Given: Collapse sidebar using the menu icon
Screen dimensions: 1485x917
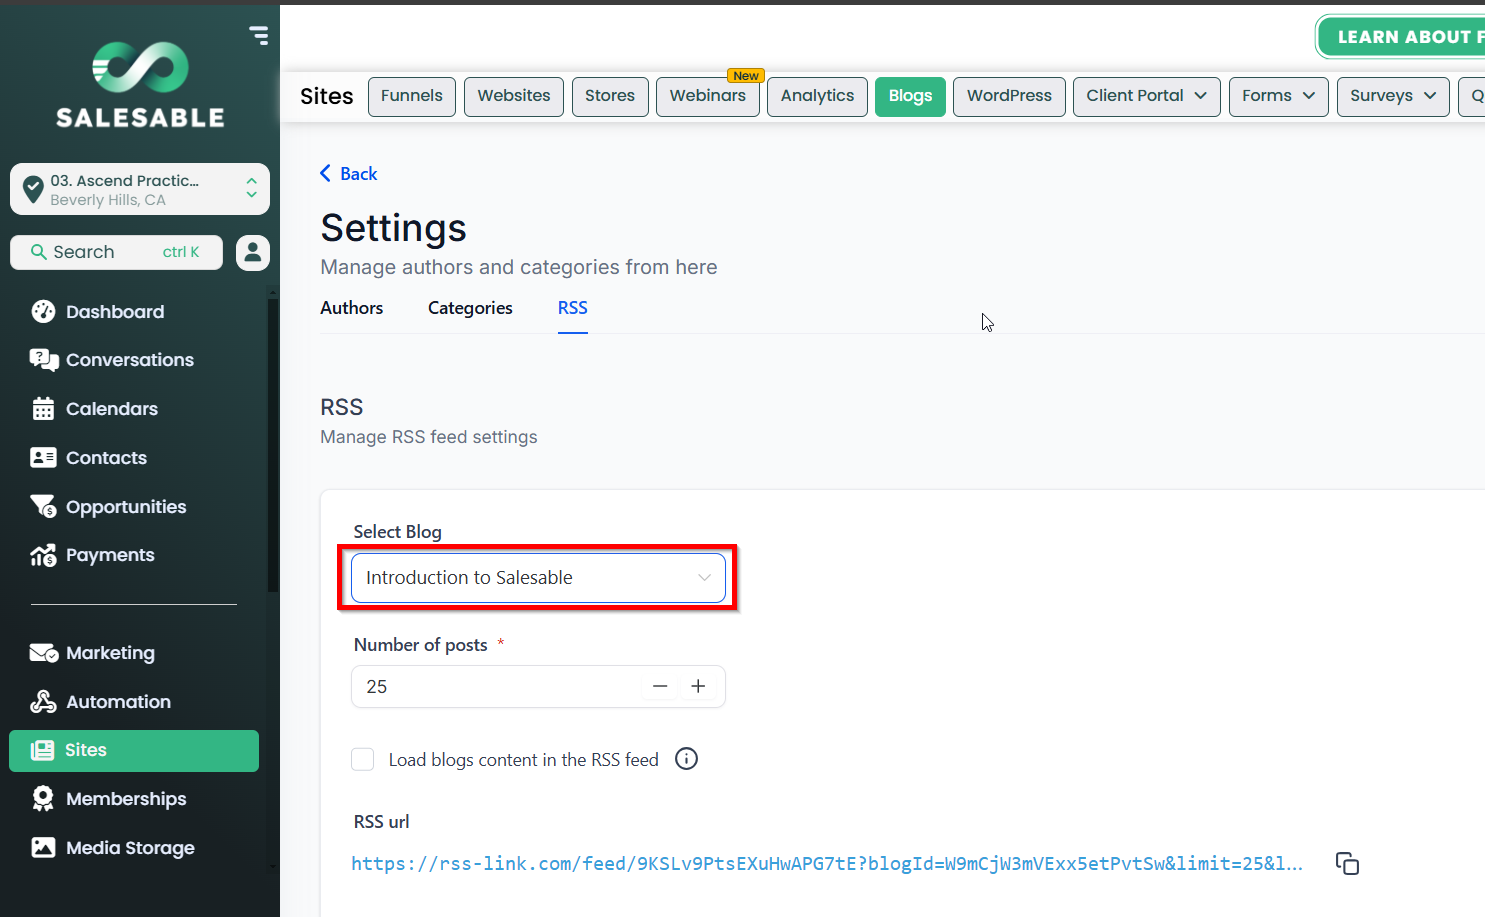Looking at the screenshot, I should tap(259, 35).
